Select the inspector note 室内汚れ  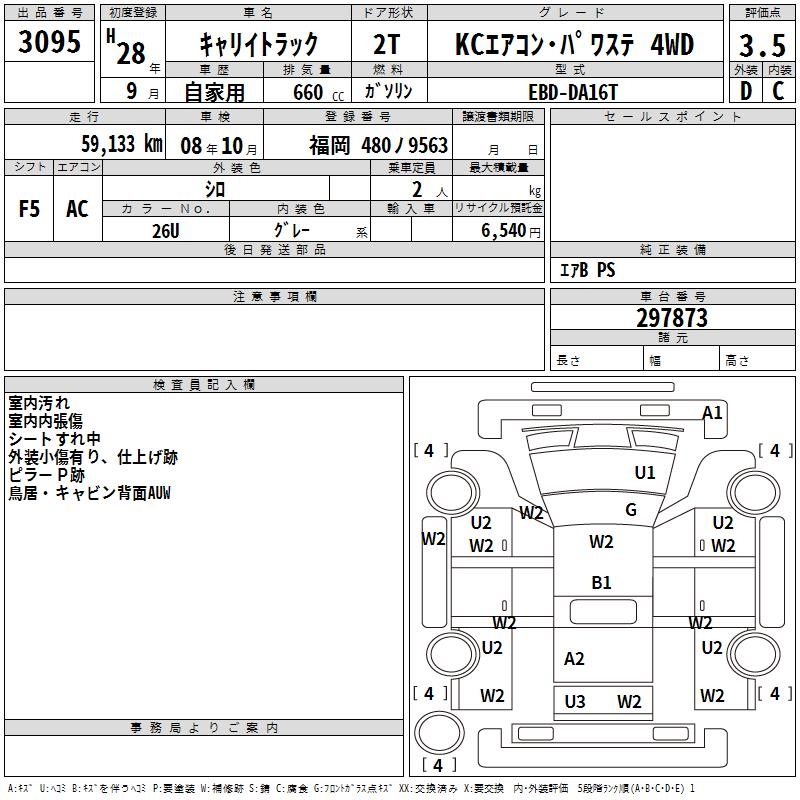coord(39,403)
